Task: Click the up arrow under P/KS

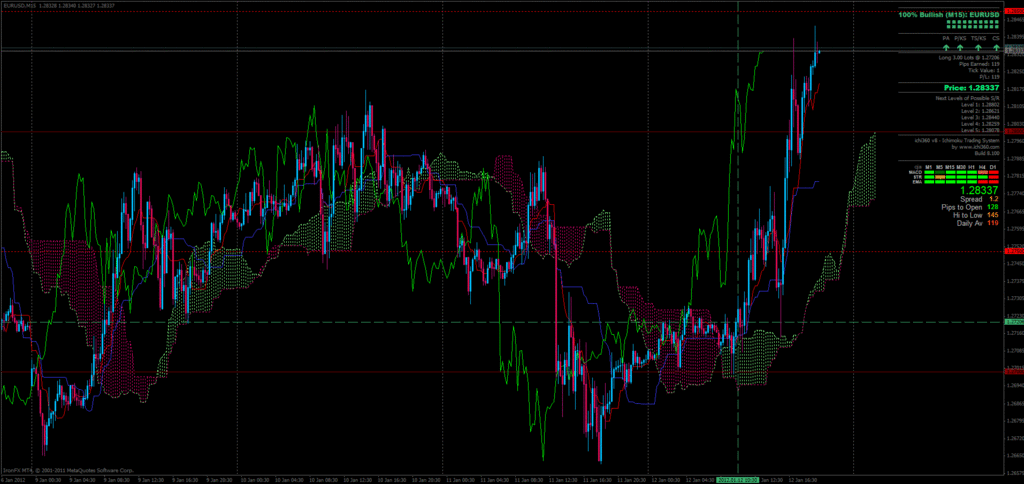Action: (961, 47)
